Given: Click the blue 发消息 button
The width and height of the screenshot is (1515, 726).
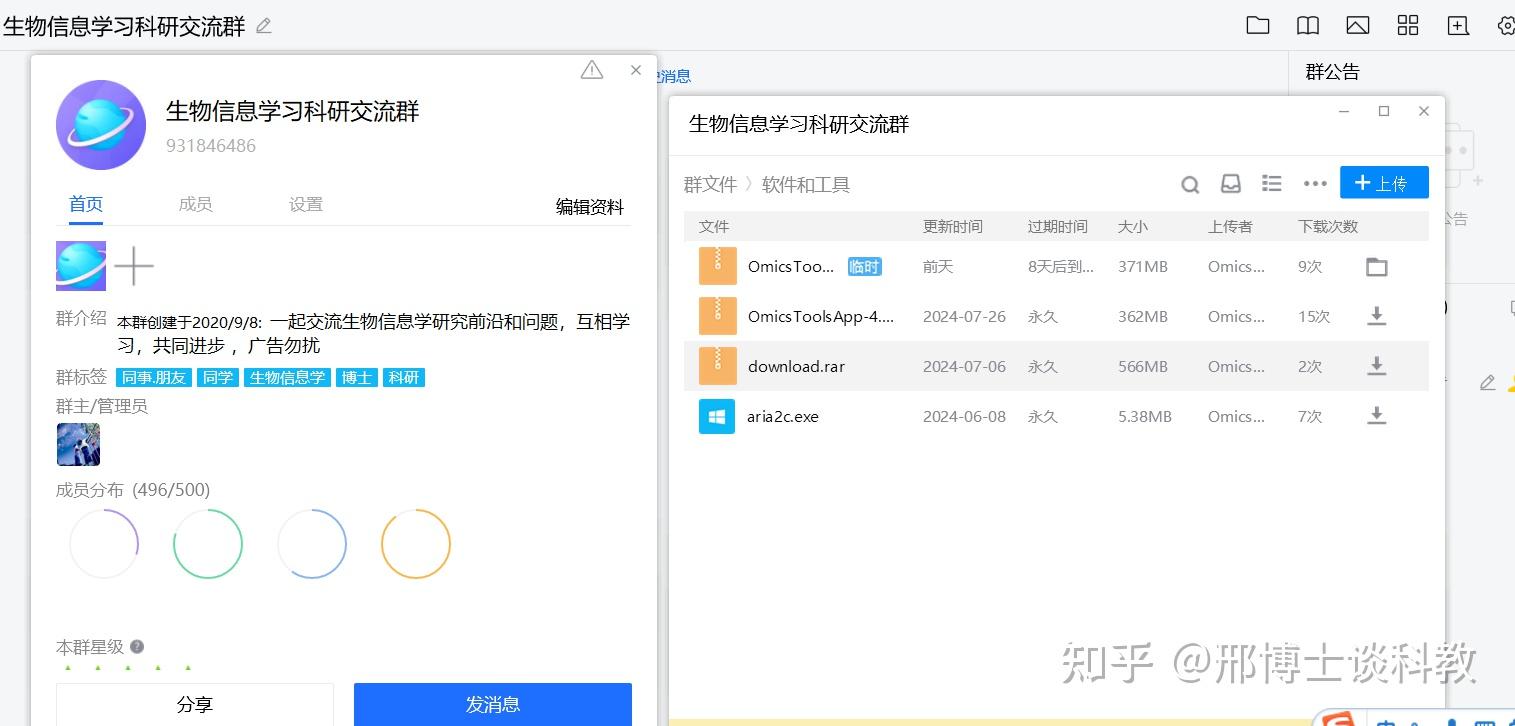Looking at the screenshot, I should tap(492, 704).
